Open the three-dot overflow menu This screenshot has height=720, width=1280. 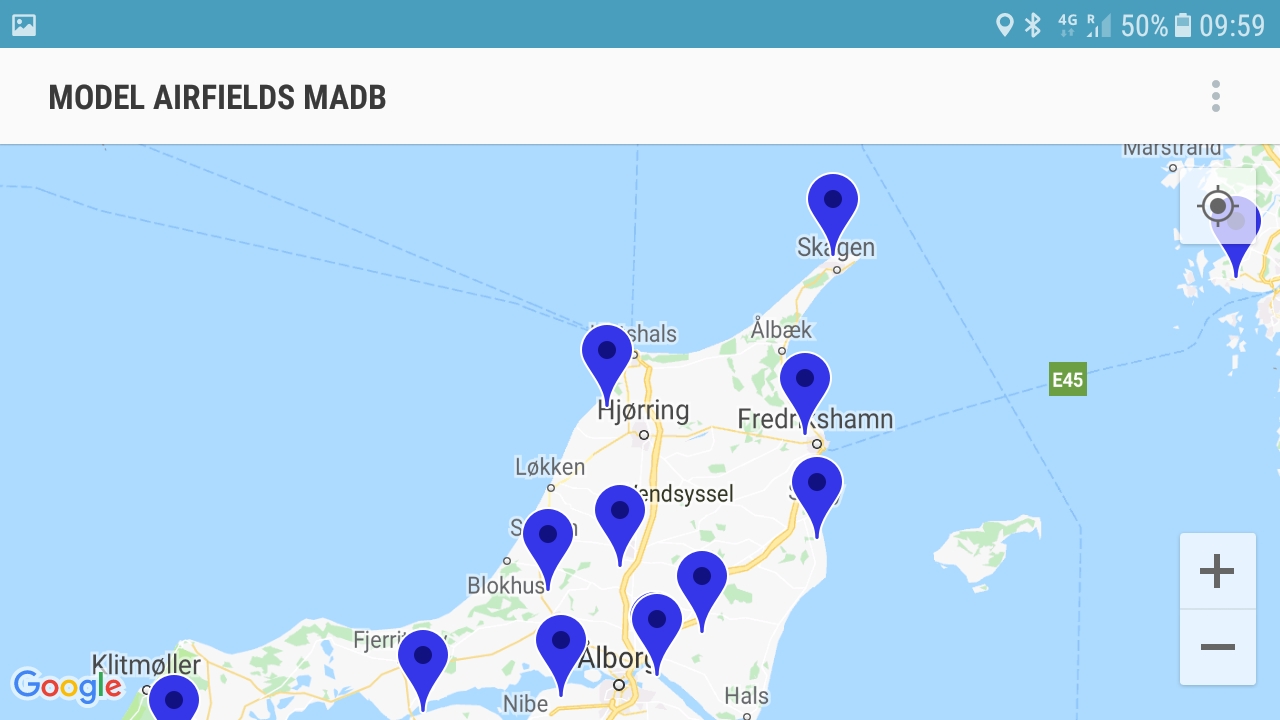[1216, 96]
